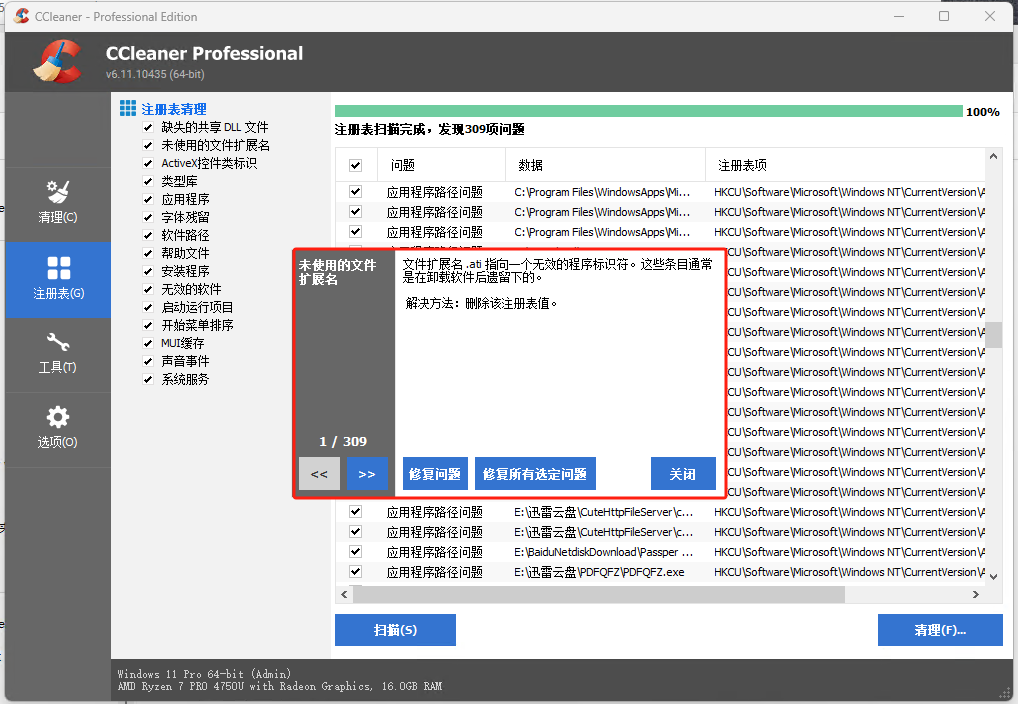The width and height of the screenshot is (1018, 704).
Task: Toggle MUI缓存 checkbox
Action: coord(148,344)
